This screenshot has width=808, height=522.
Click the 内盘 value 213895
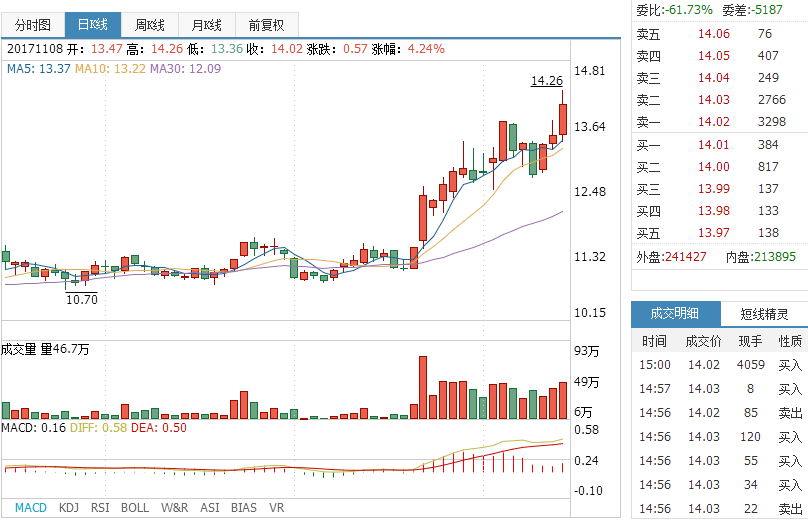[x=775, y=257]
